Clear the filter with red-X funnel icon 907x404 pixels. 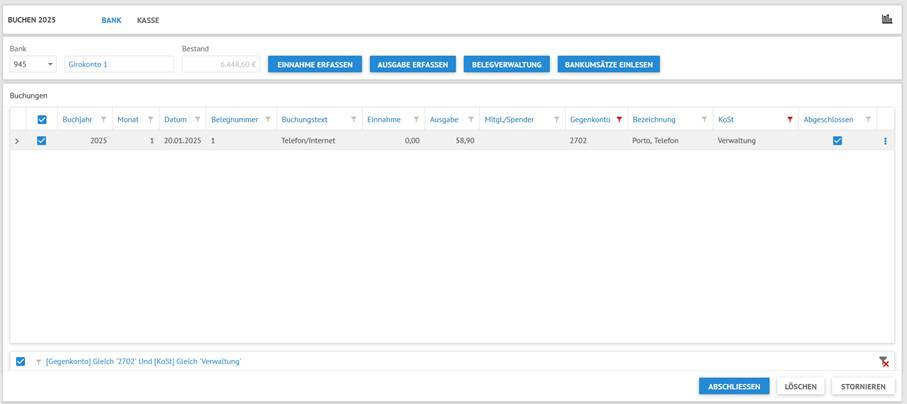pyautogui.click(x=883, y=362)
